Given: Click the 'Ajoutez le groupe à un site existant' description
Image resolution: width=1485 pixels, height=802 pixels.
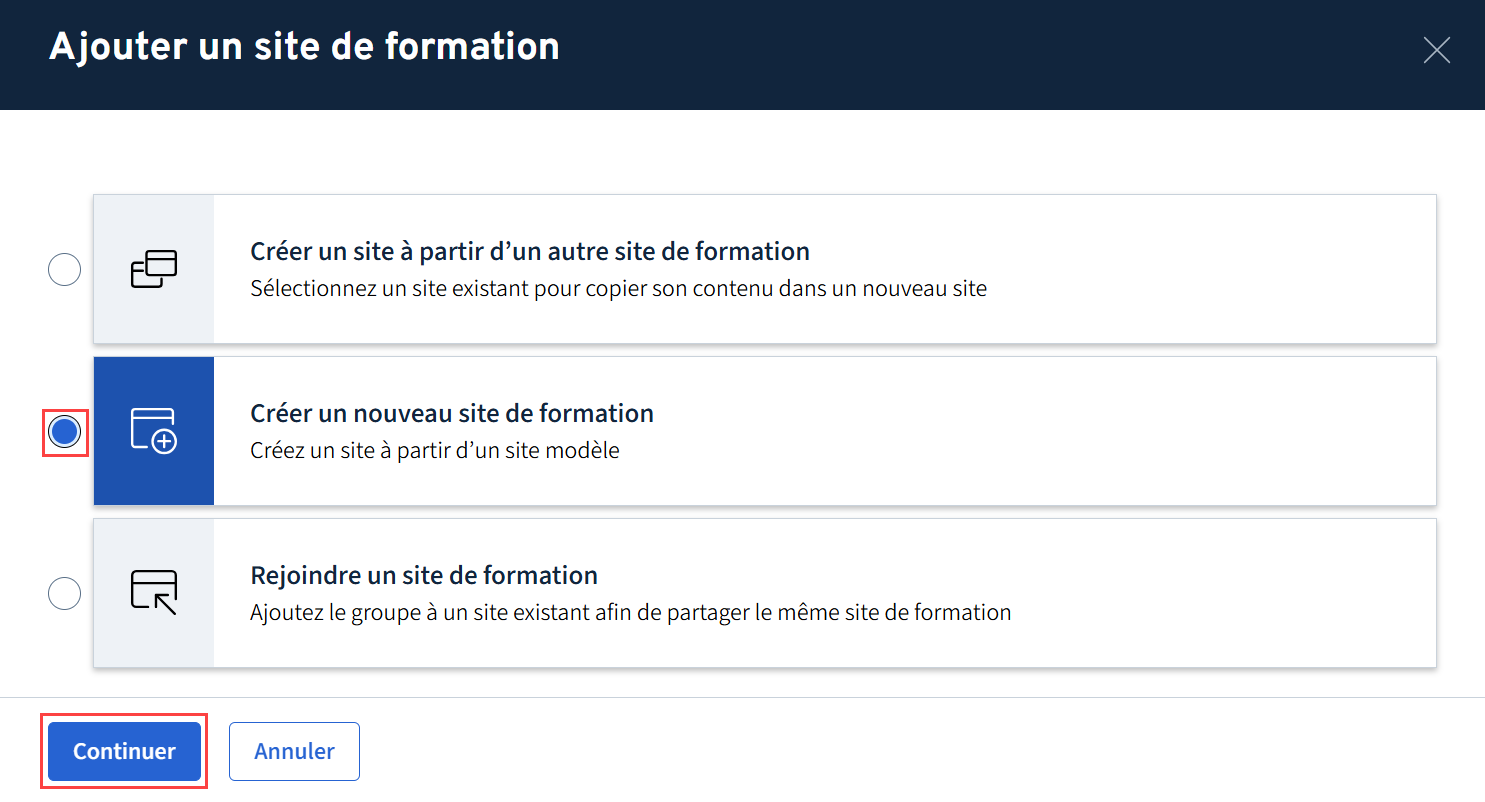Looking at the screenshot, I should pos(630,612).
